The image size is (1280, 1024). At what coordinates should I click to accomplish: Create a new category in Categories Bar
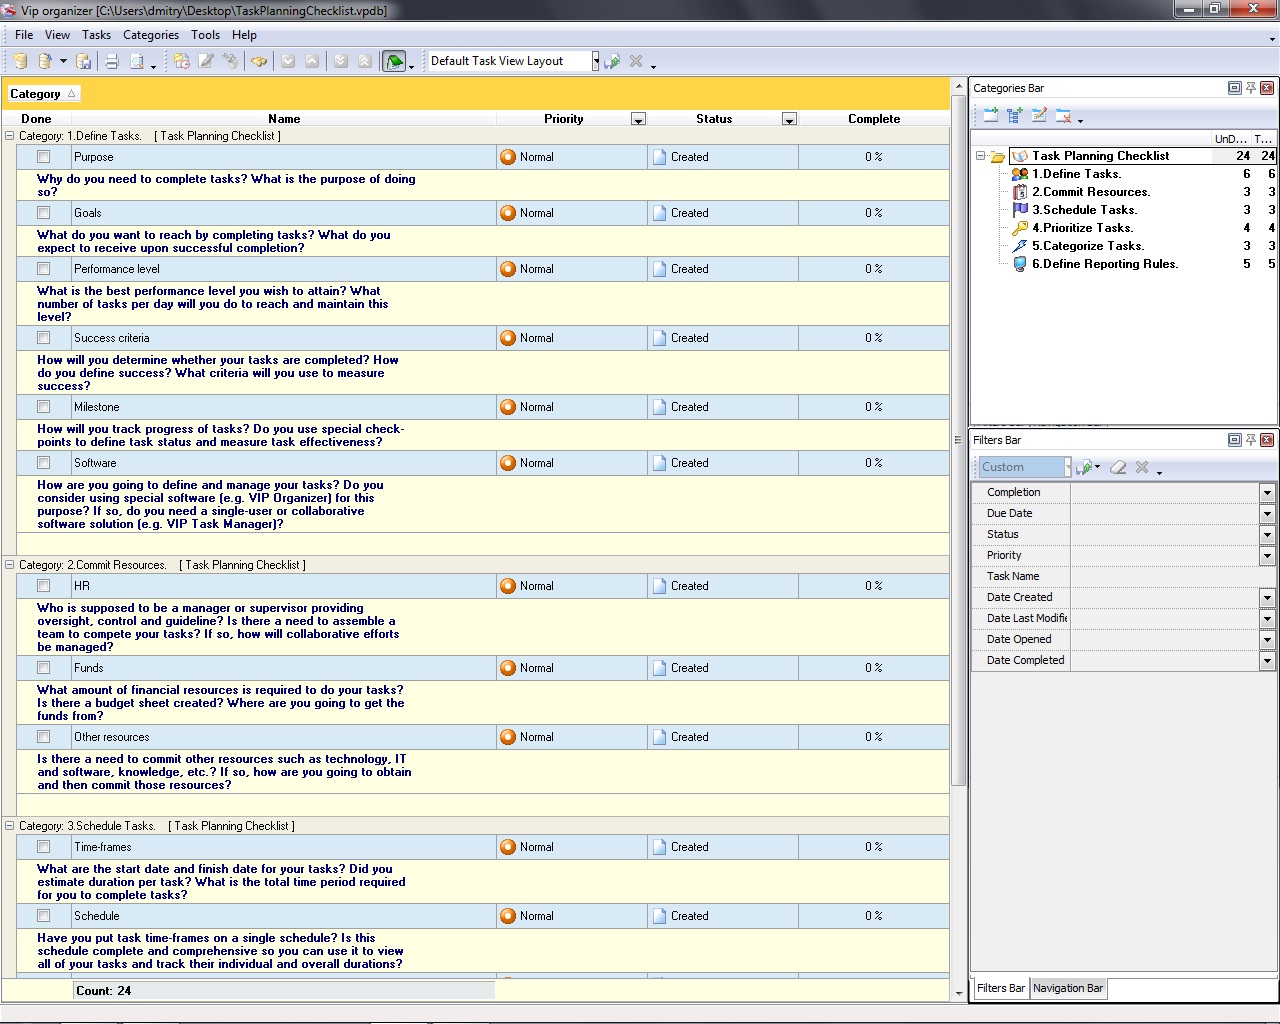[990, 116]
